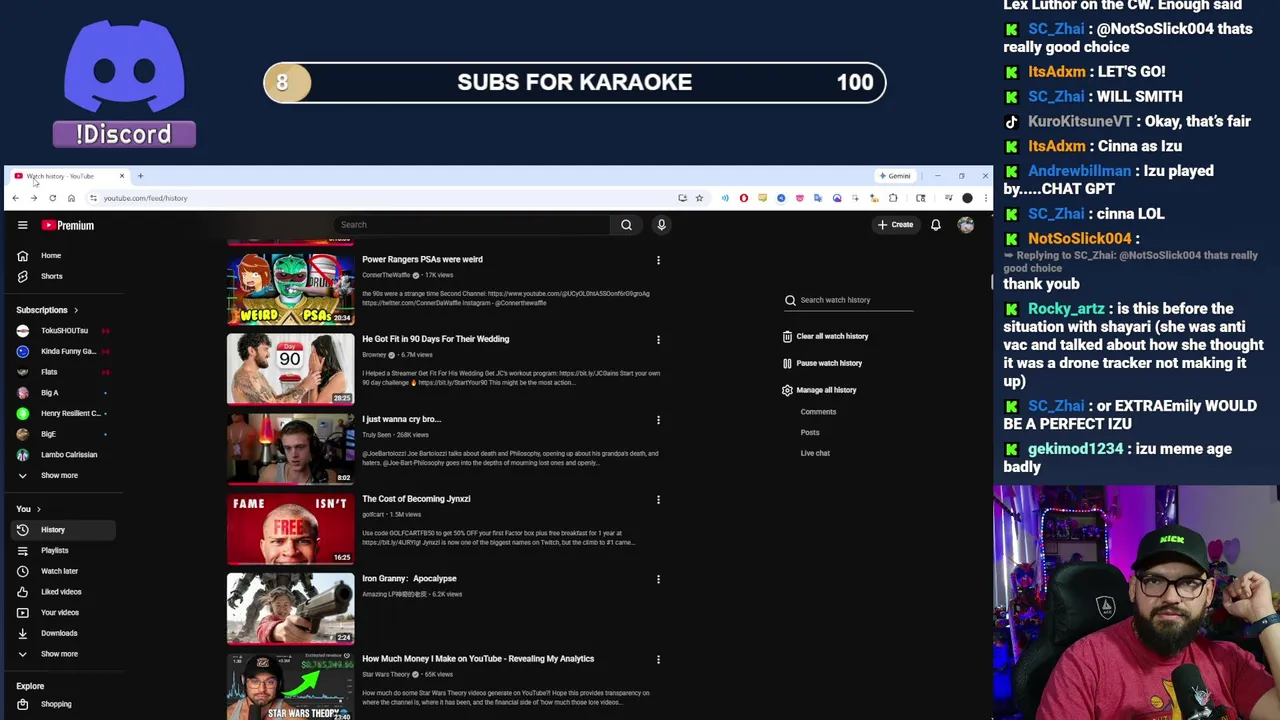The height and width of the screenshot is (720, 1280).
Task: Open How Much Money I Make title
Action: tap(478, 658)
